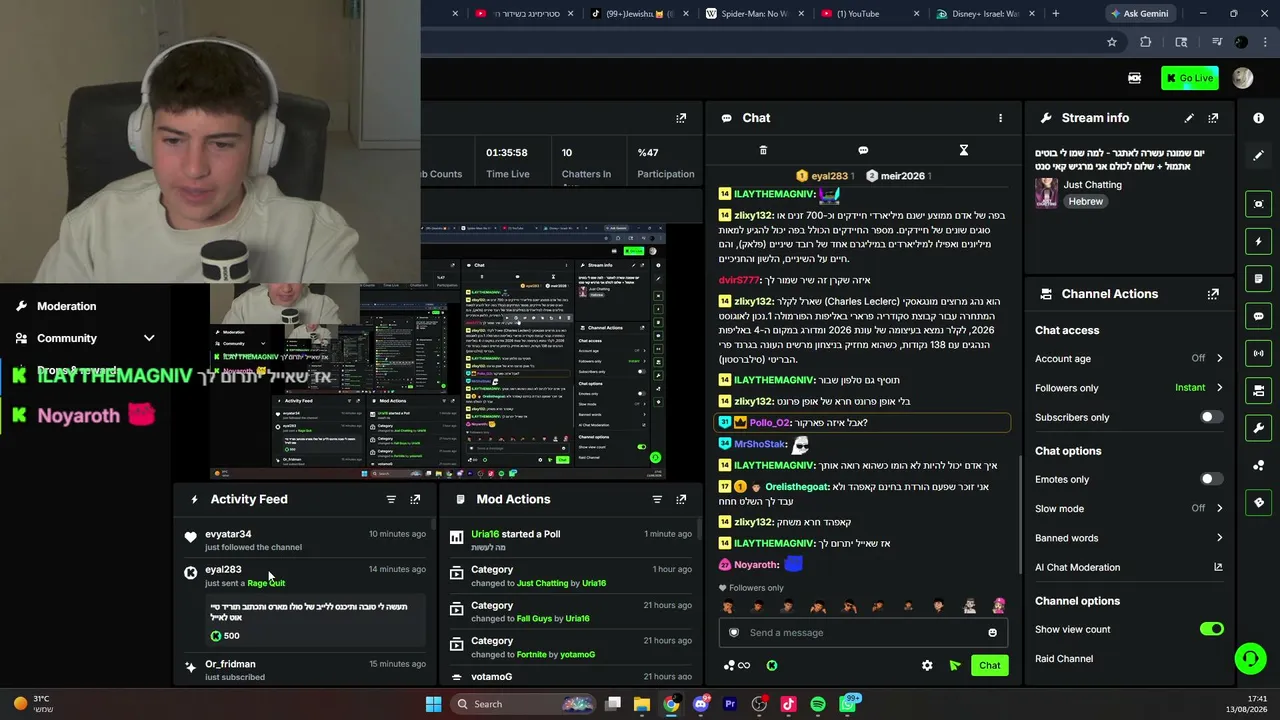1280x720 pixels.
Task: Open the info icon in right sidebar
Action: coord(1258,118)
